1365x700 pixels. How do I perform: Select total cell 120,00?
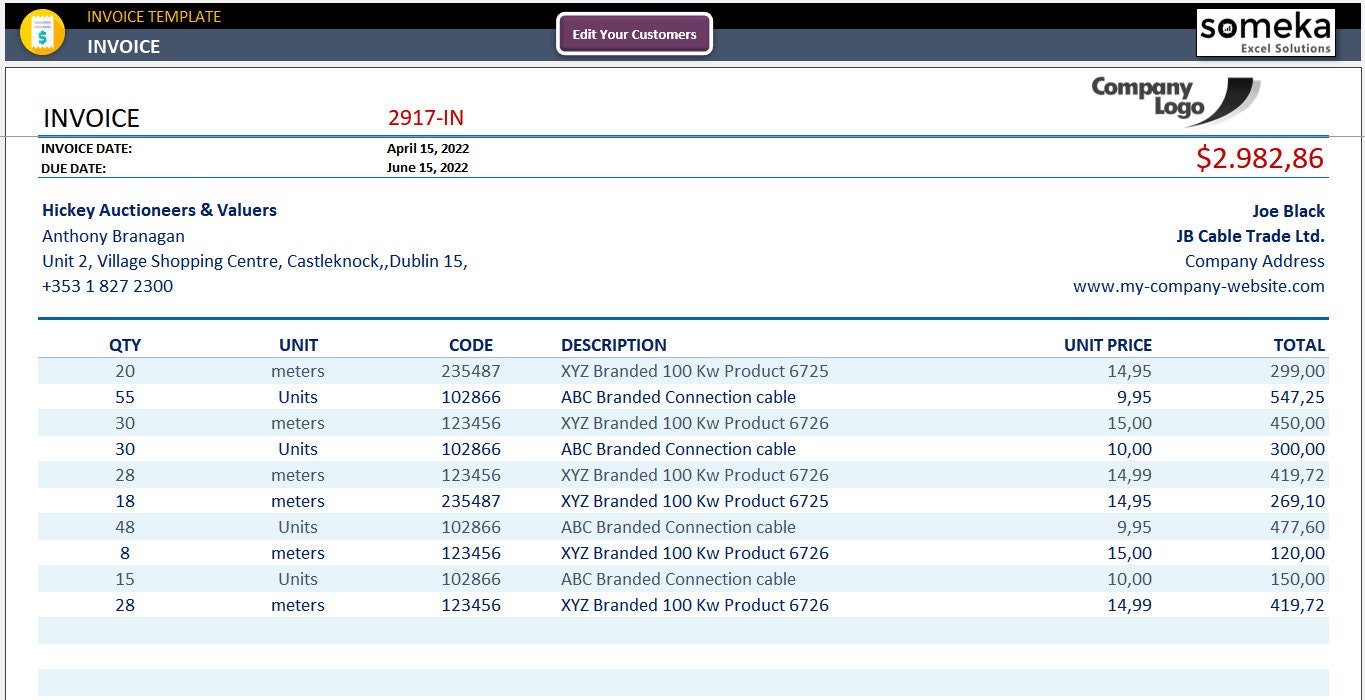point(1299,553)
